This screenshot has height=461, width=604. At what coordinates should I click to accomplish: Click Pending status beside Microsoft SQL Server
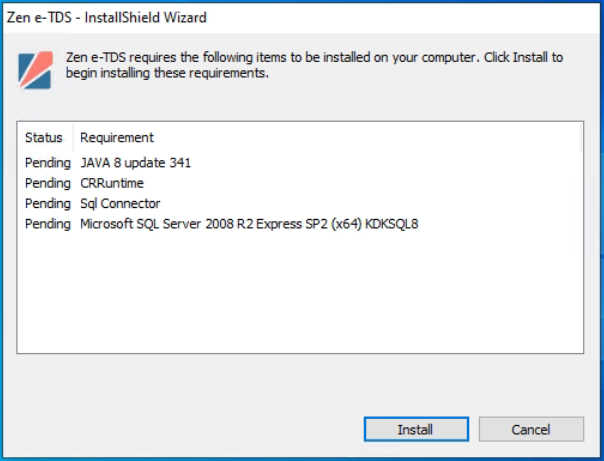coord(48,224)
